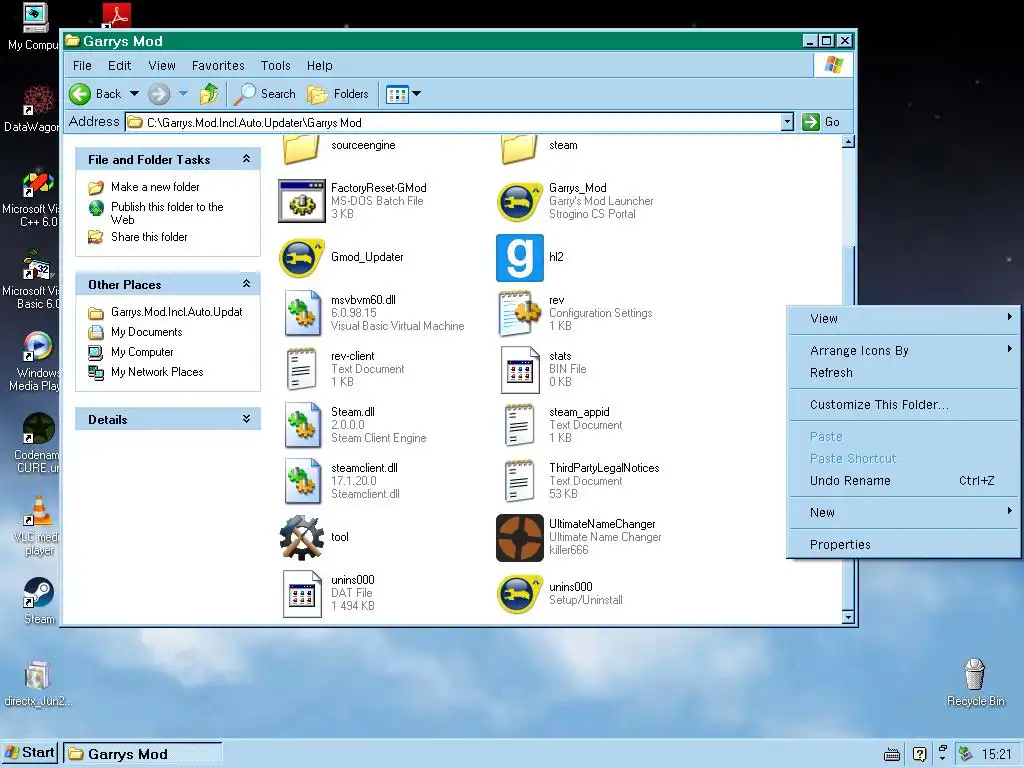Choose Refresh from the context menu
The height and width of the screenshot is (768, 1024).
point(904,373)
